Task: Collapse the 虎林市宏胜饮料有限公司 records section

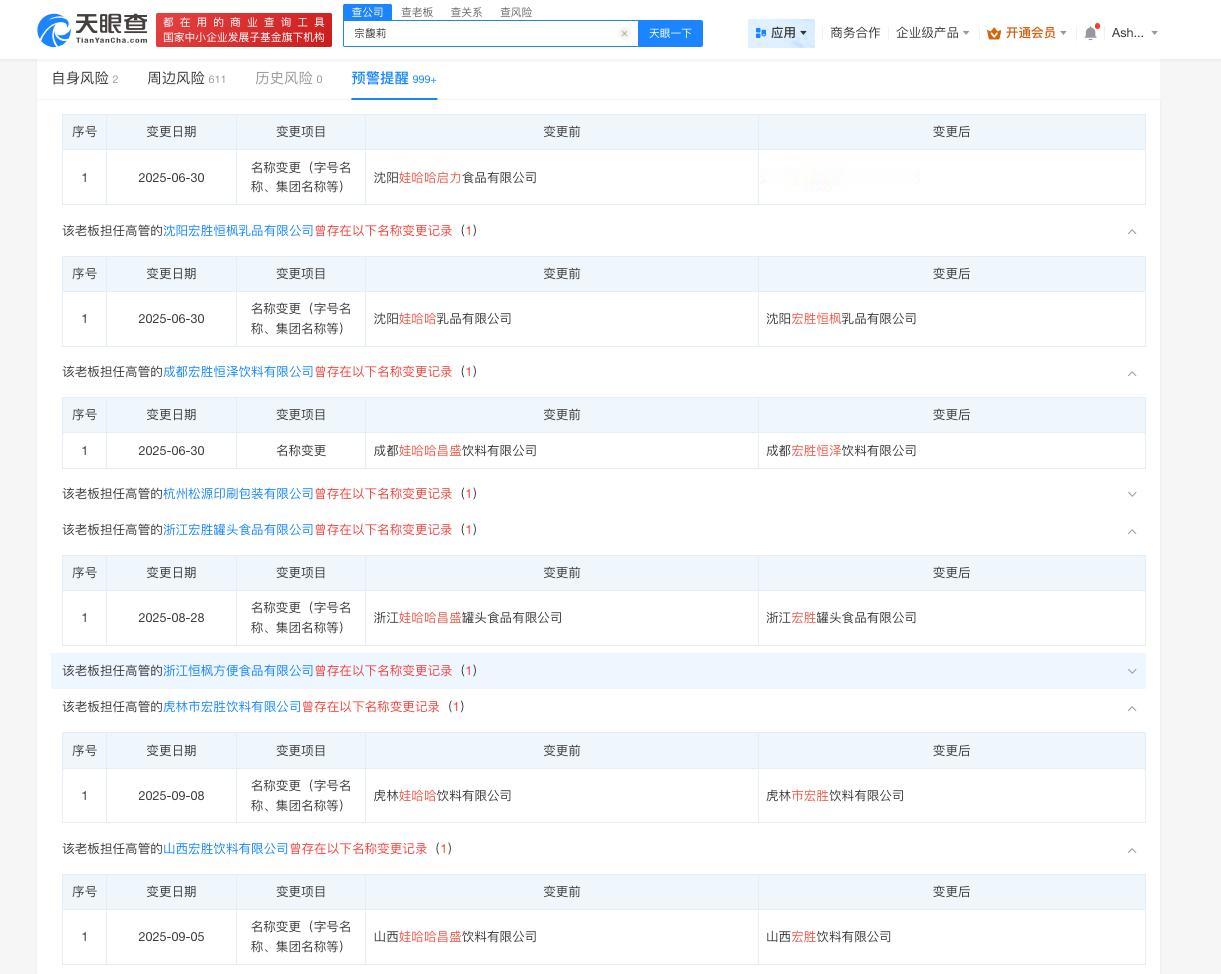Action: 1132,708
